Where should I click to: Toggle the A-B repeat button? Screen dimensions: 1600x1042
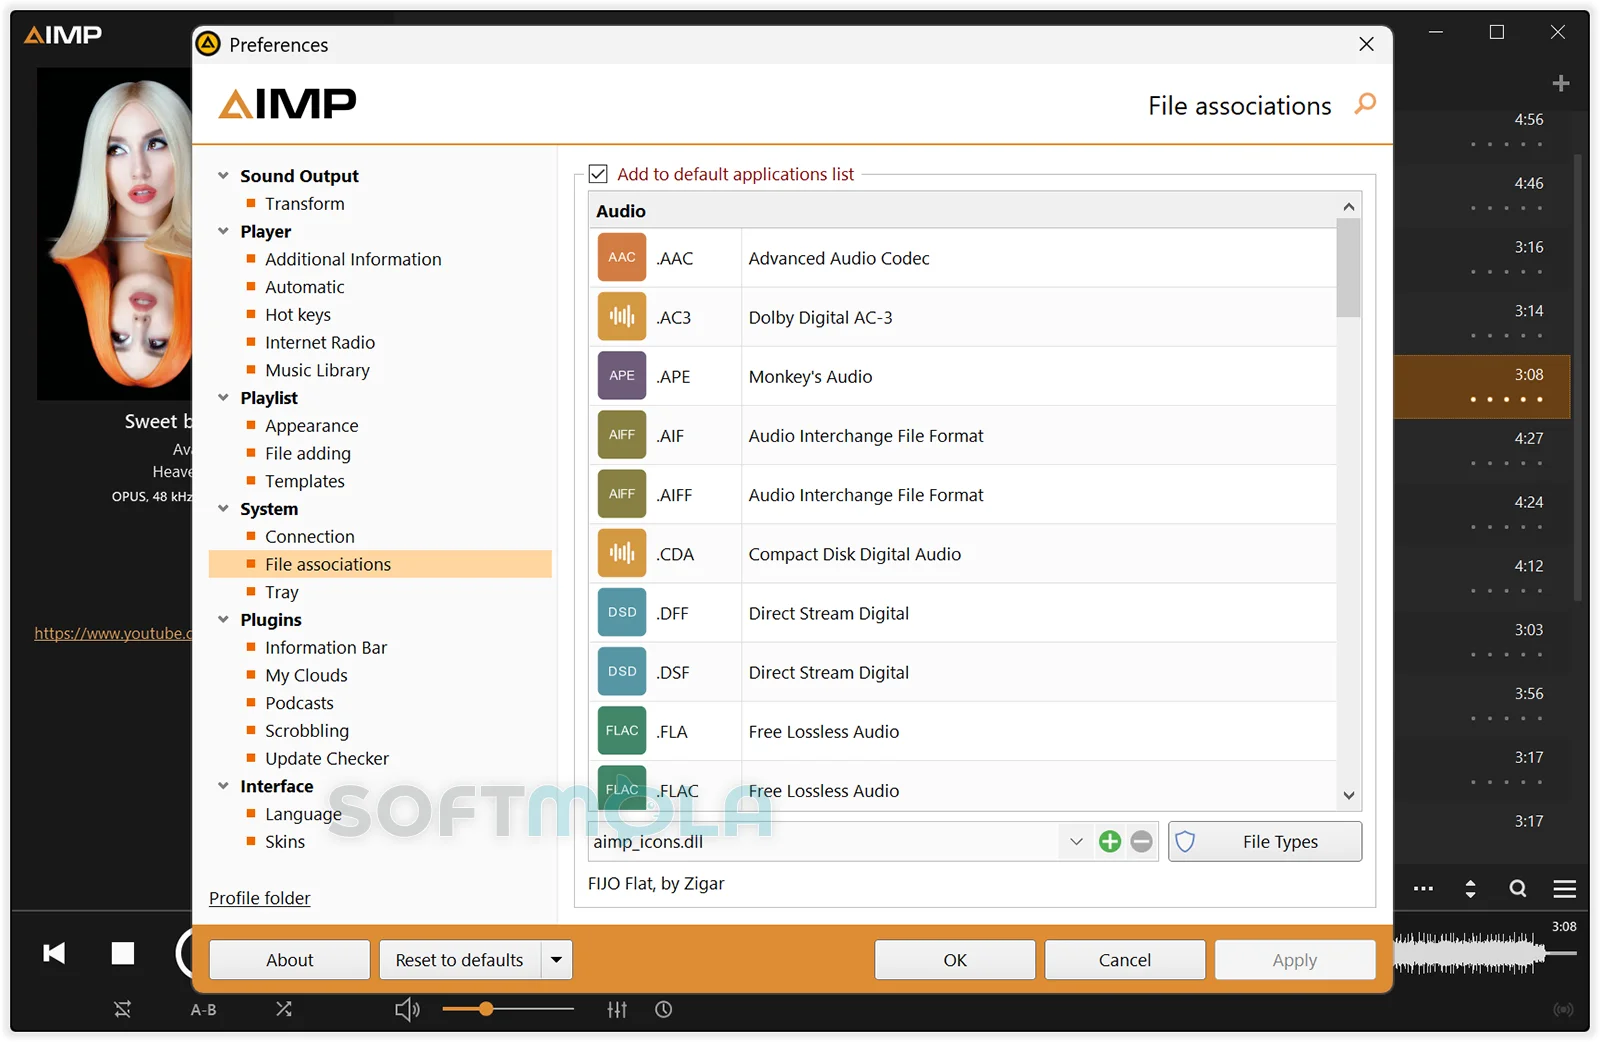click(x=204, y=1010)
